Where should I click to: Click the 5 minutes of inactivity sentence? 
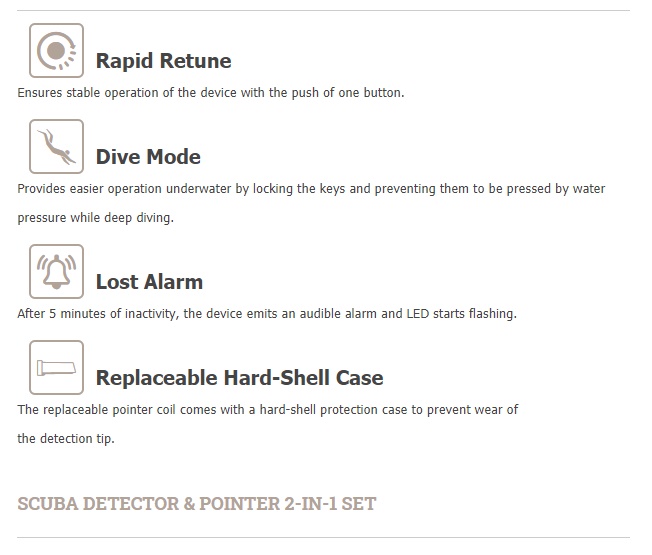[x=267, y=313]
